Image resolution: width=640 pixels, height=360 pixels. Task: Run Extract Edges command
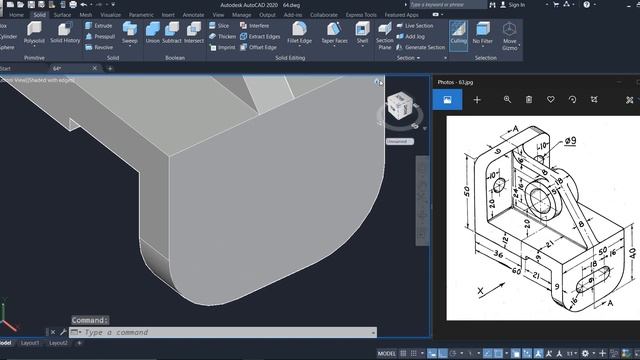[x=260, y=36]
